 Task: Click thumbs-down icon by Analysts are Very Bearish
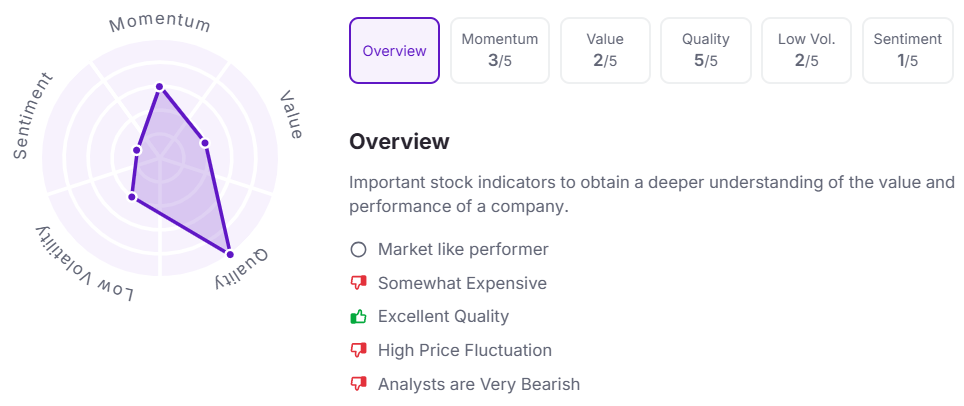tap(358, 384)
